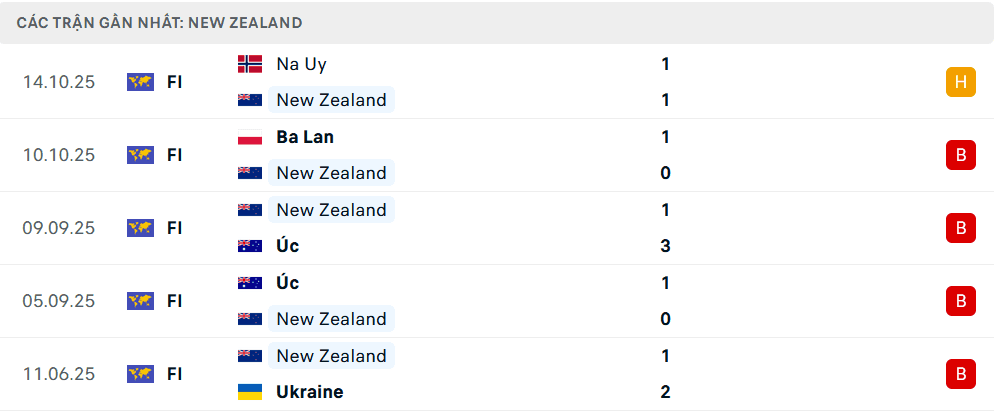The width and height of the screenshot is (997, 411).
Task: Open the Ukraine team link
Action: point(309,392)
